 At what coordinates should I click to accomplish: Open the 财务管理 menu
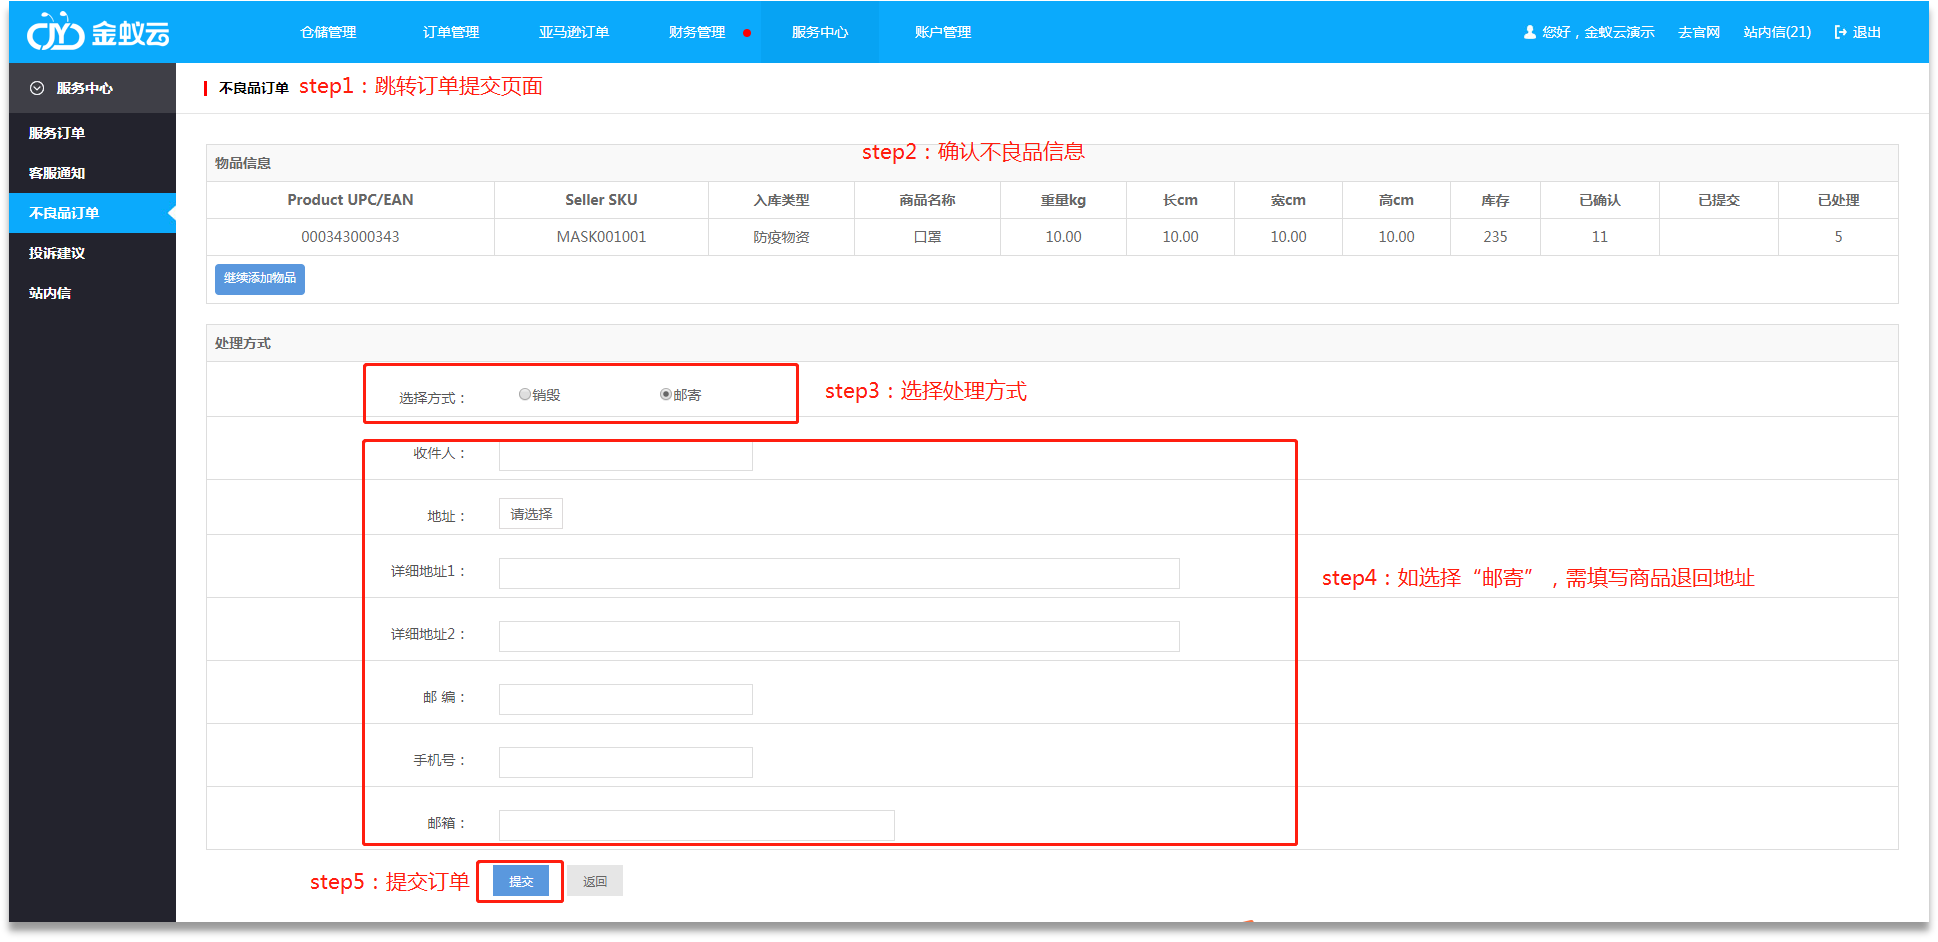pos(697,32)
